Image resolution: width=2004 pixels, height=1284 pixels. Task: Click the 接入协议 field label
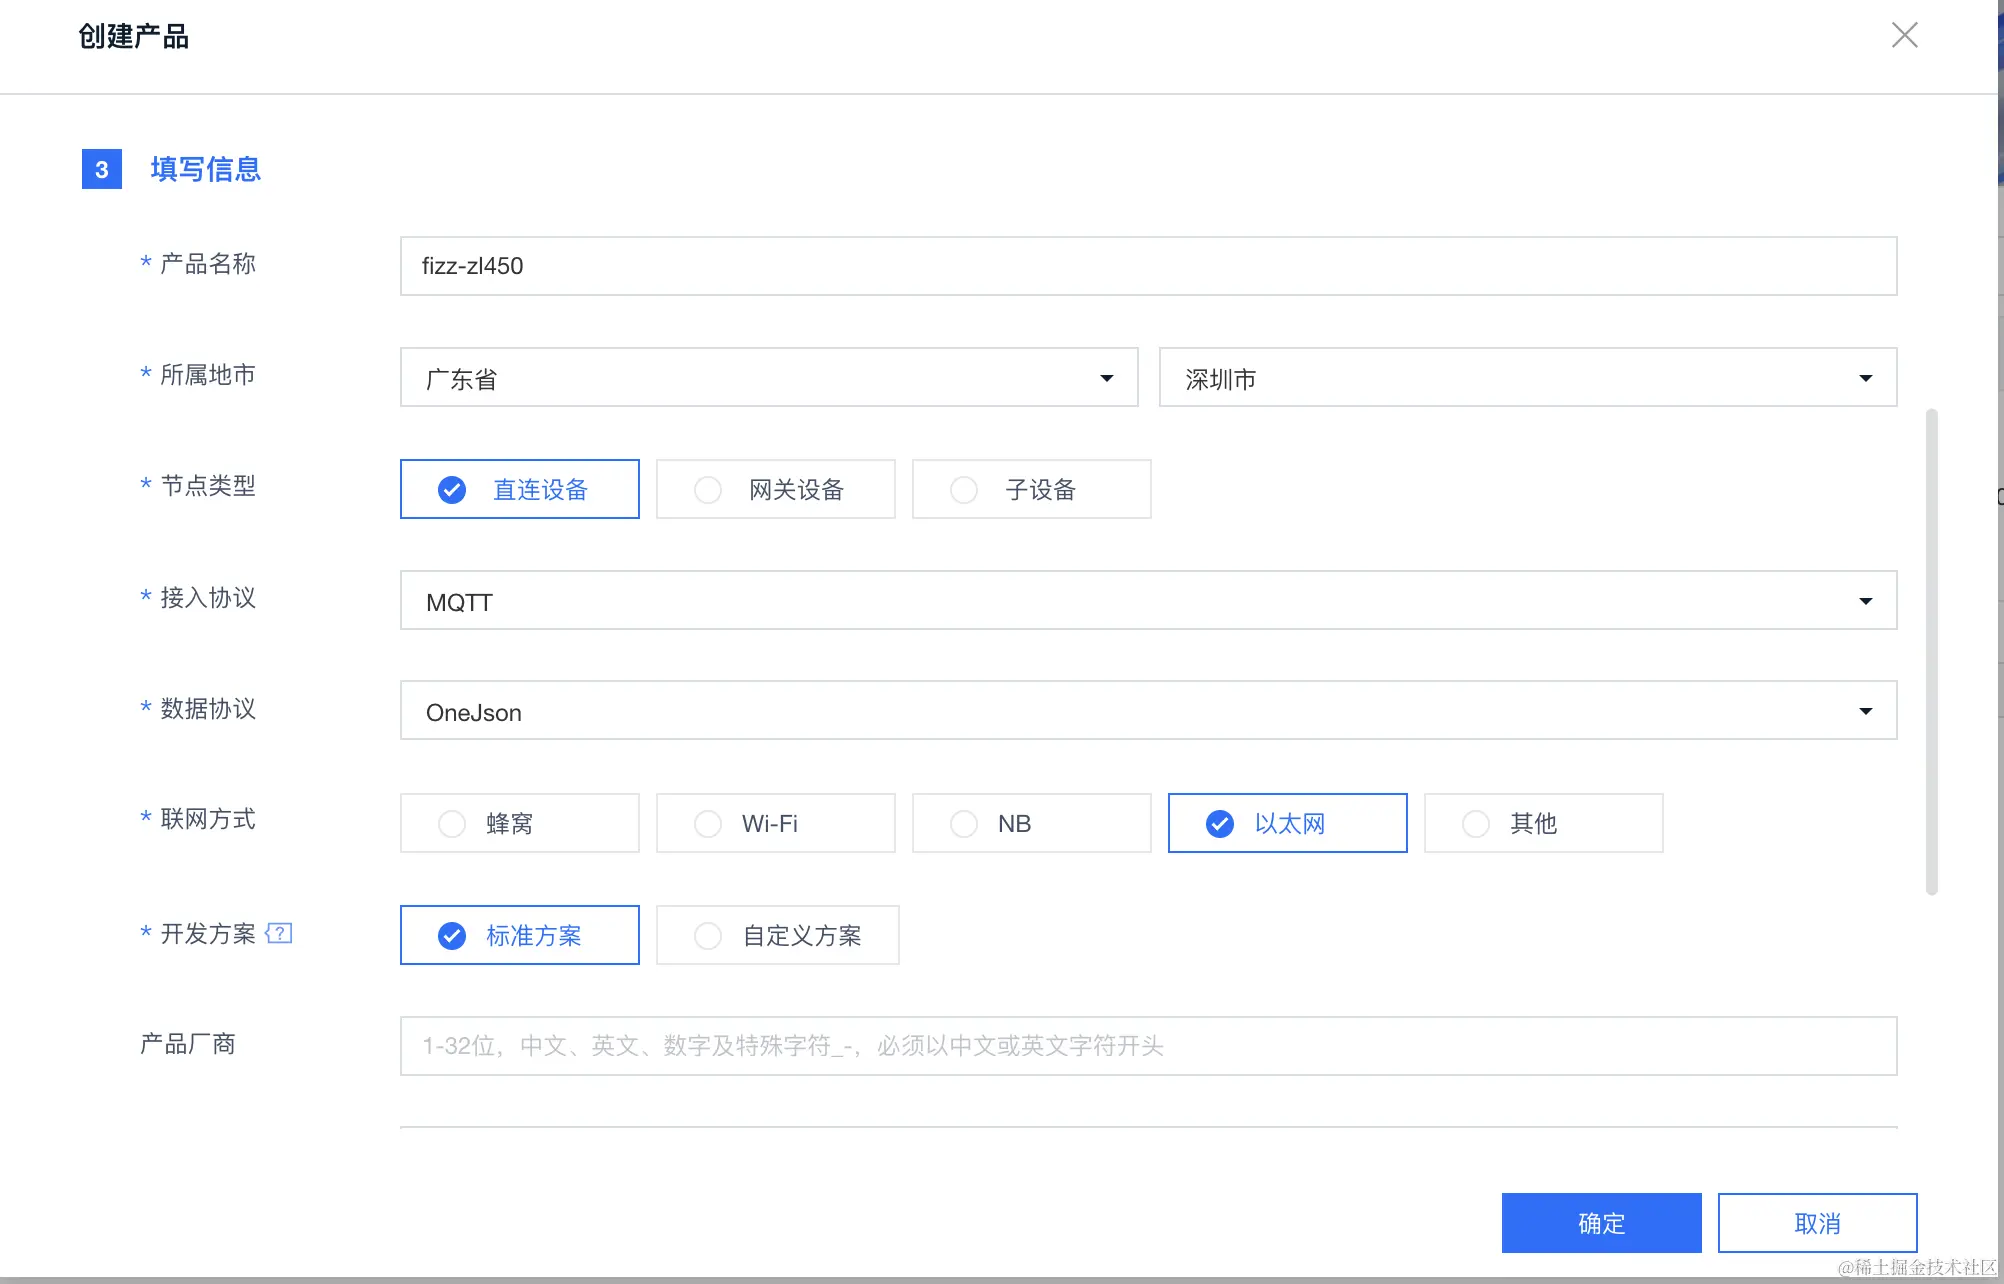[x=208, y=597]
